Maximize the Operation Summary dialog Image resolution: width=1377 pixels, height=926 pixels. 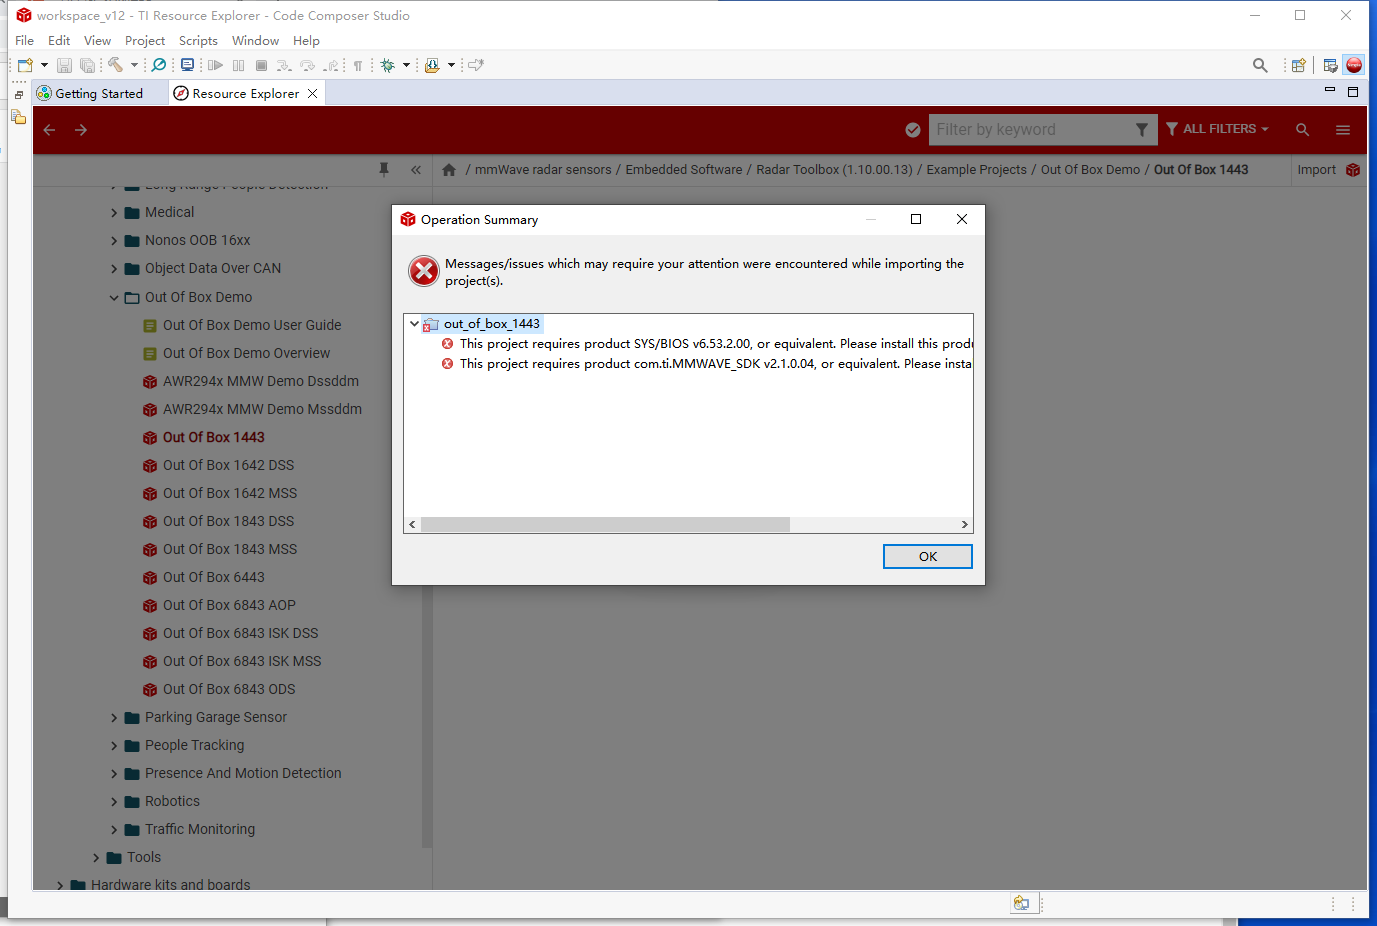point(916,219)
